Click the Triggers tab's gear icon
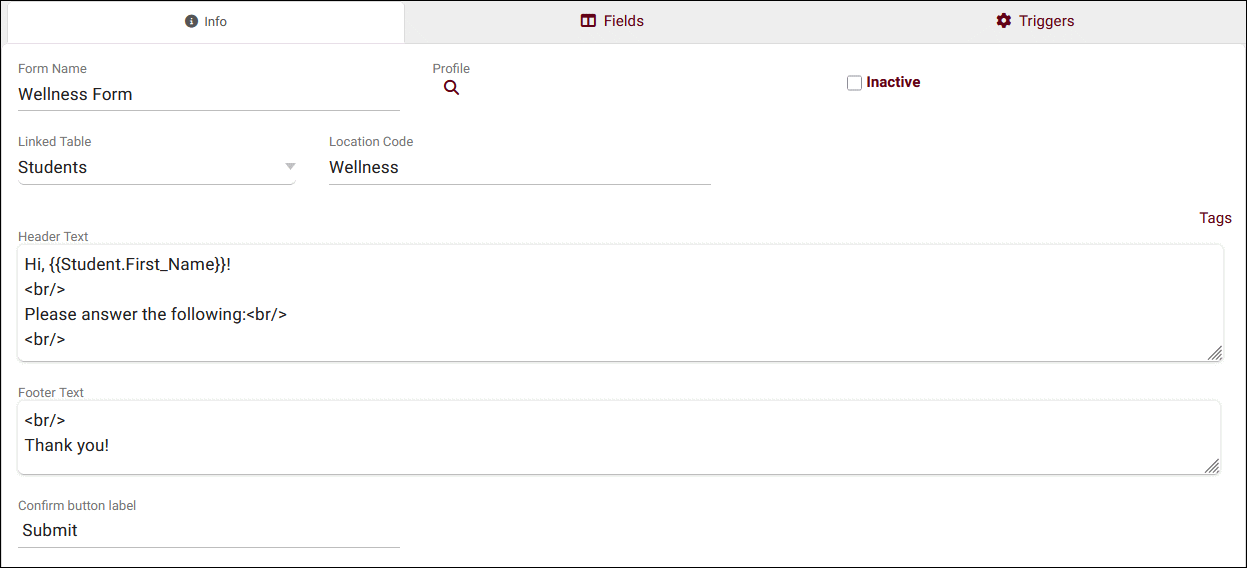 click(1004, 21)
